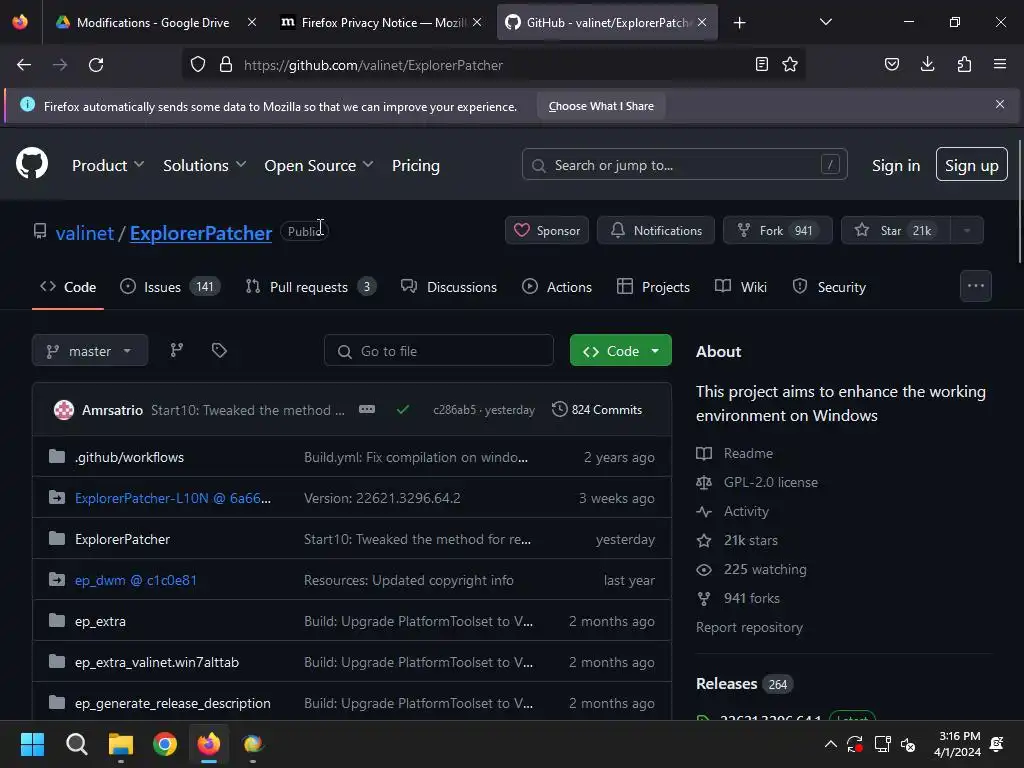This screenshot has height=768, width=1024.
Task: View the 824 Commits history
Action: (597, 409)
